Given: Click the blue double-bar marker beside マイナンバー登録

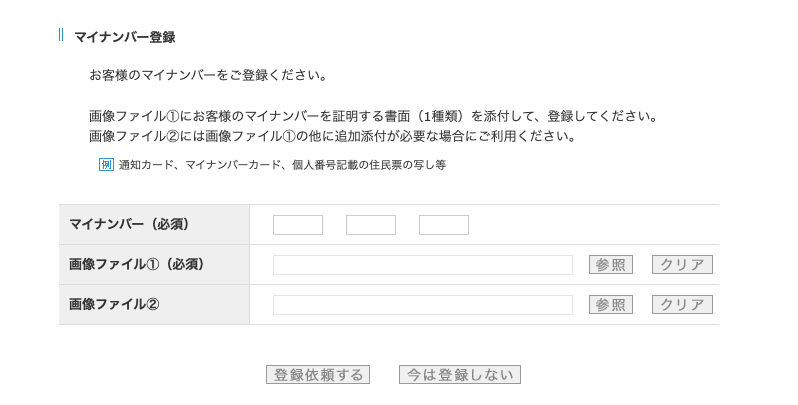Looking at the screenshot, I should 61,35.
